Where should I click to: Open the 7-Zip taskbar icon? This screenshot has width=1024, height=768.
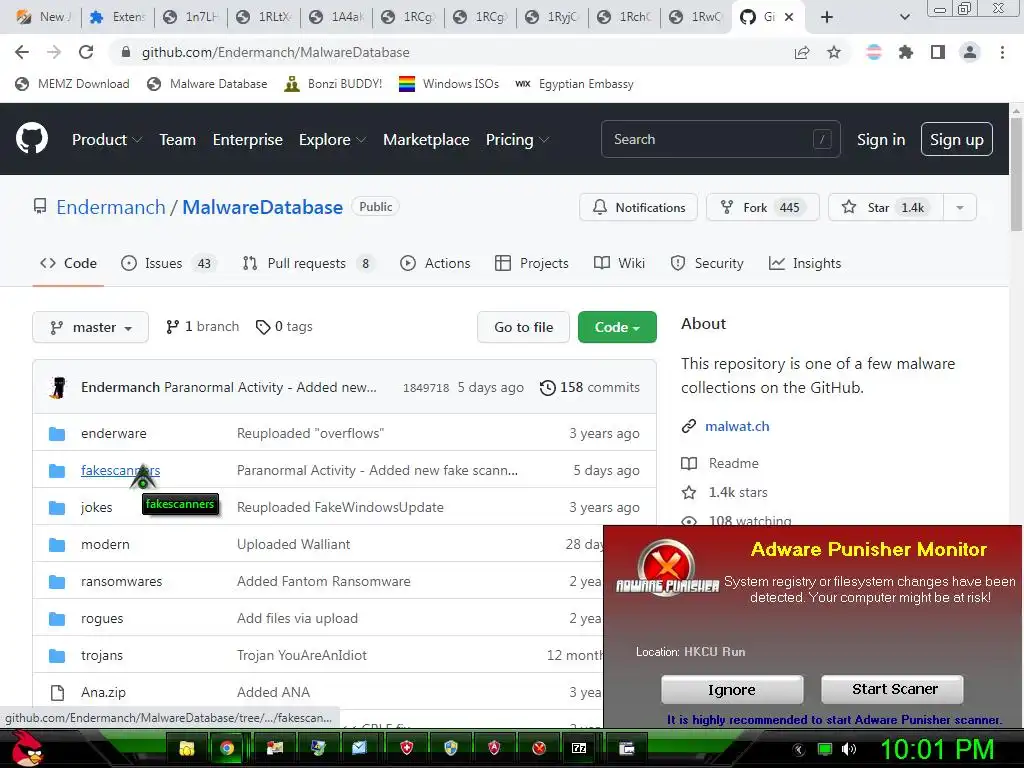coord(579,748)
